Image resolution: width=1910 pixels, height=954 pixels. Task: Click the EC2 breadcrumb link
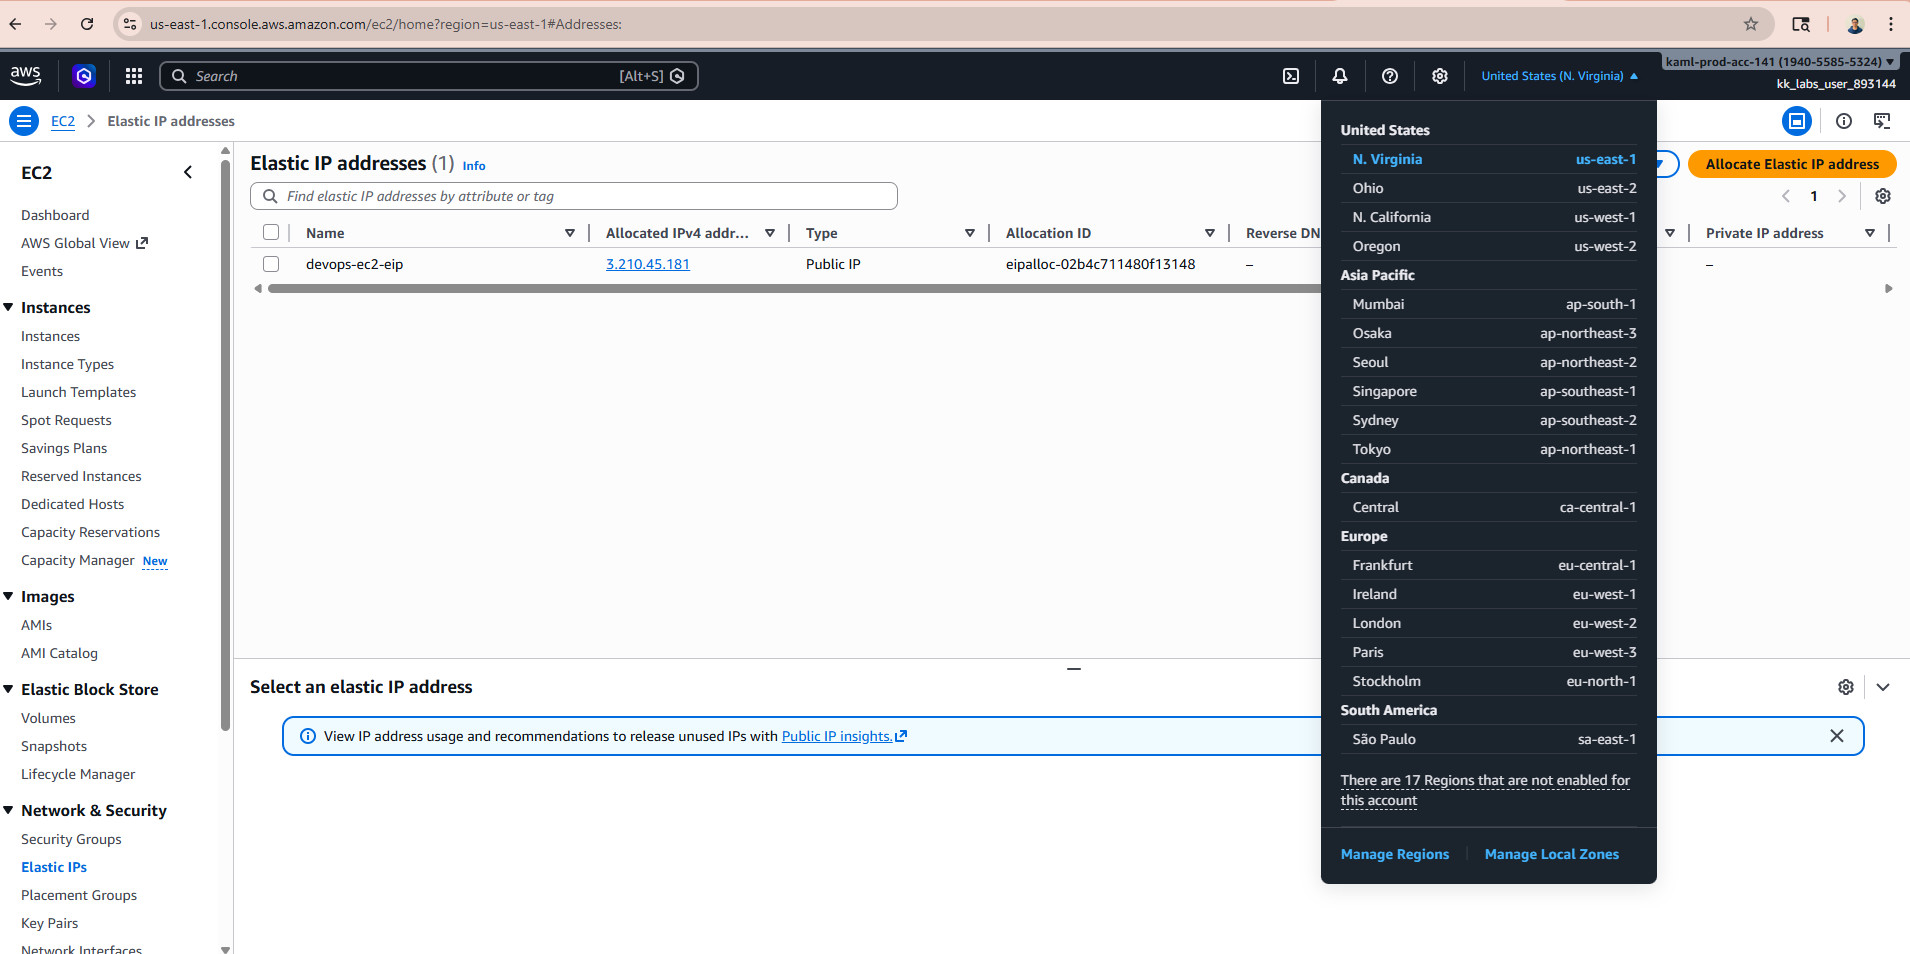(x=63, y=121)
